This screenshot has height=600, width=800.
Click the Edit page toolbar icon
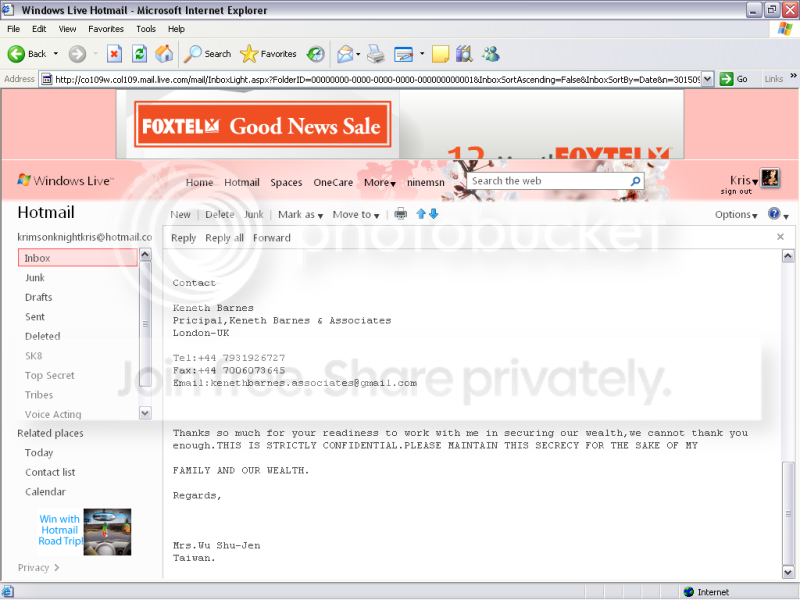pyautogui.click(x=404, y=54)
